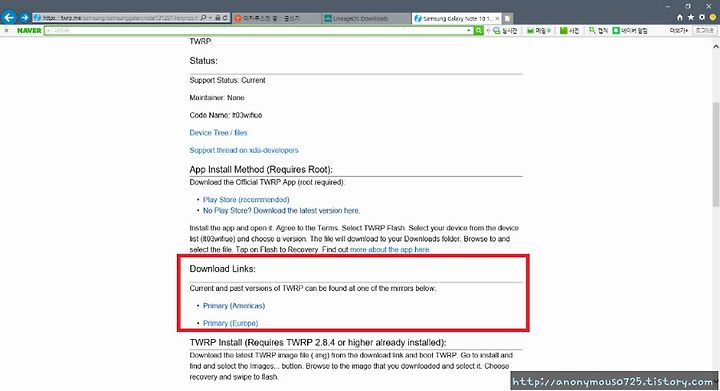Image resolution: width=720 pixels, height=391 pixels.
Task: Focus the browser address bar URL
Action: point(120,18)
